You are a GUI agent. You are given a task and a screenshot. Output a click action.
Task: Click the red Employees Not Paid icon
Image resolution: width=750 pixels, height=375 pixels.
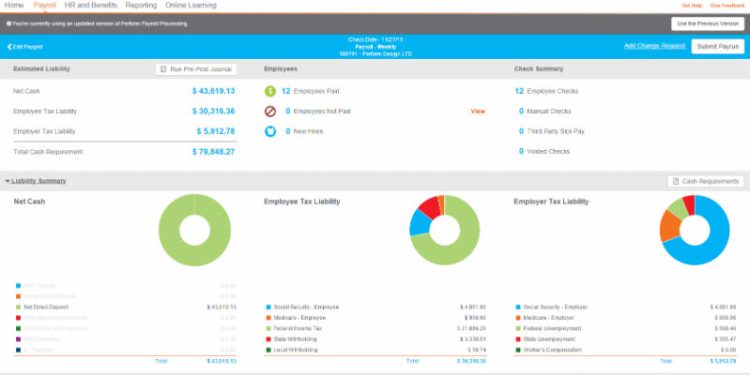(x=270, y=111)
